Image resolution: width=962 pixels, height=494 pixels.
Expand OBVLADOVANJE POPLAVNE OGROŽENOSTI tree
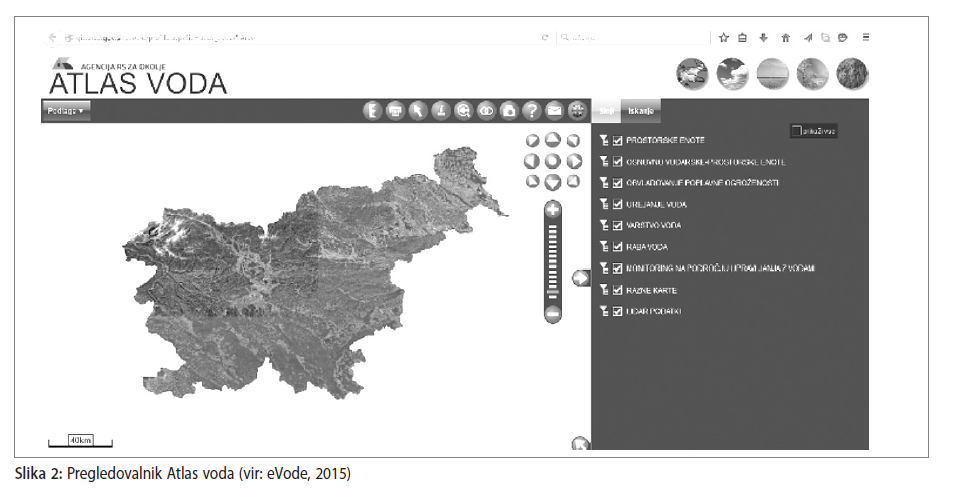[604, 183]
